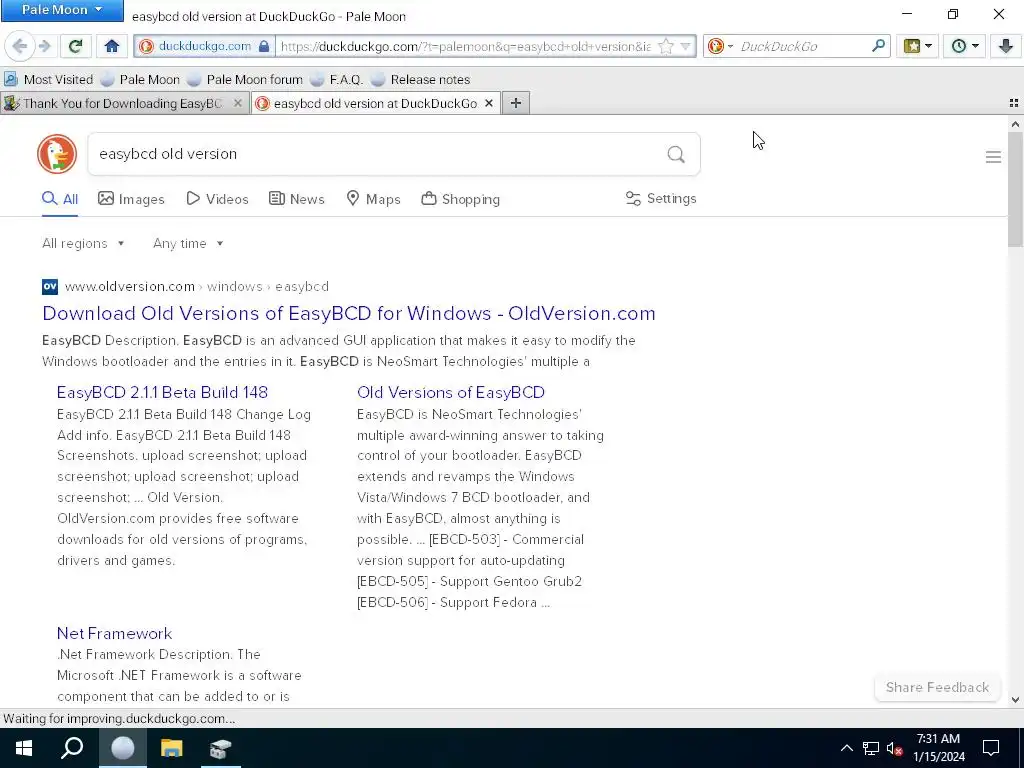The width and height of the screenshot is (1024, 768).
Task: Click the DuckDuckGo duck logo
Action: [x=57, y=154]
